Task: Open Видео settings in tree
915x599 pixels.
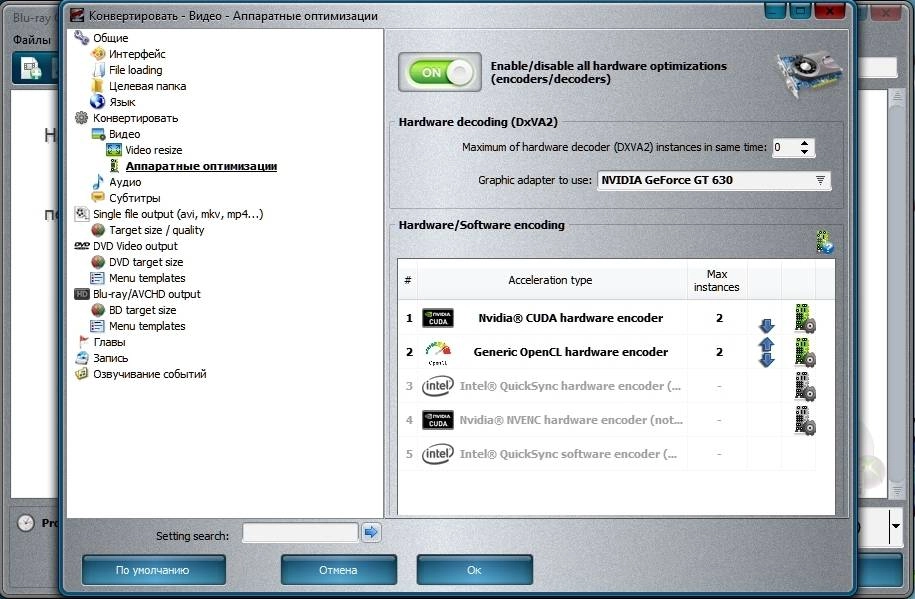Action: tap(124, 134)
